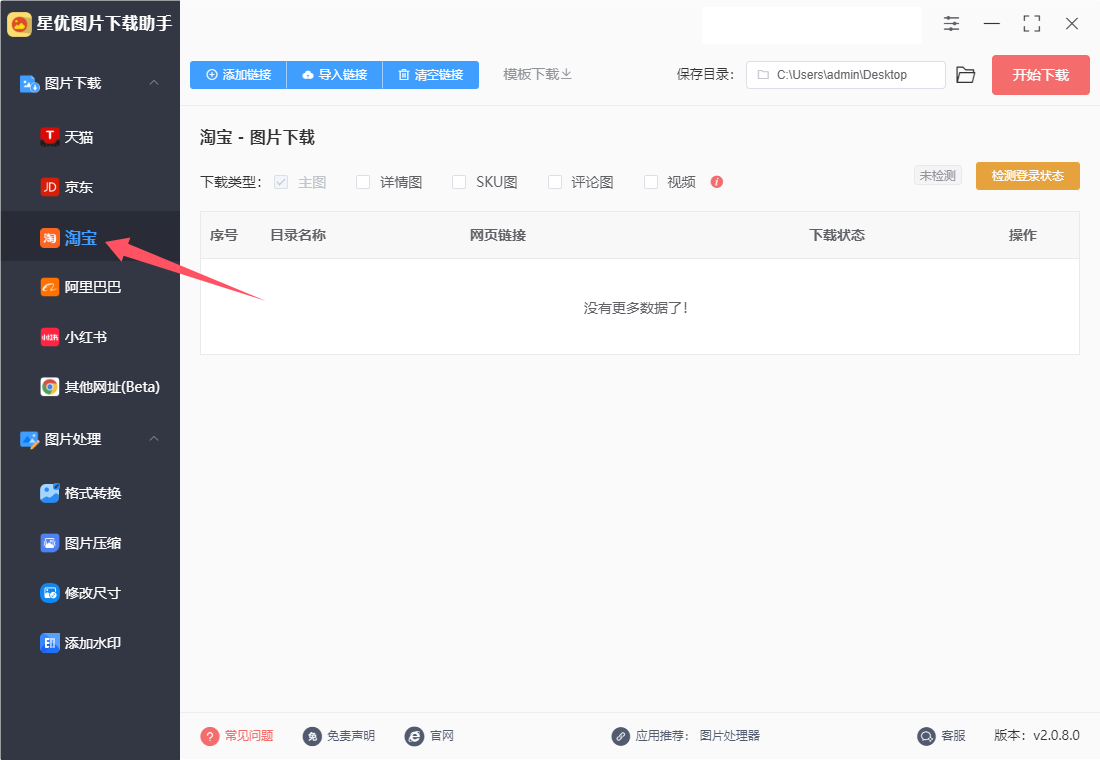The width and height of the screenshot is (1100, 760).
Task: Click 导入链接 button
Action: 335,74
